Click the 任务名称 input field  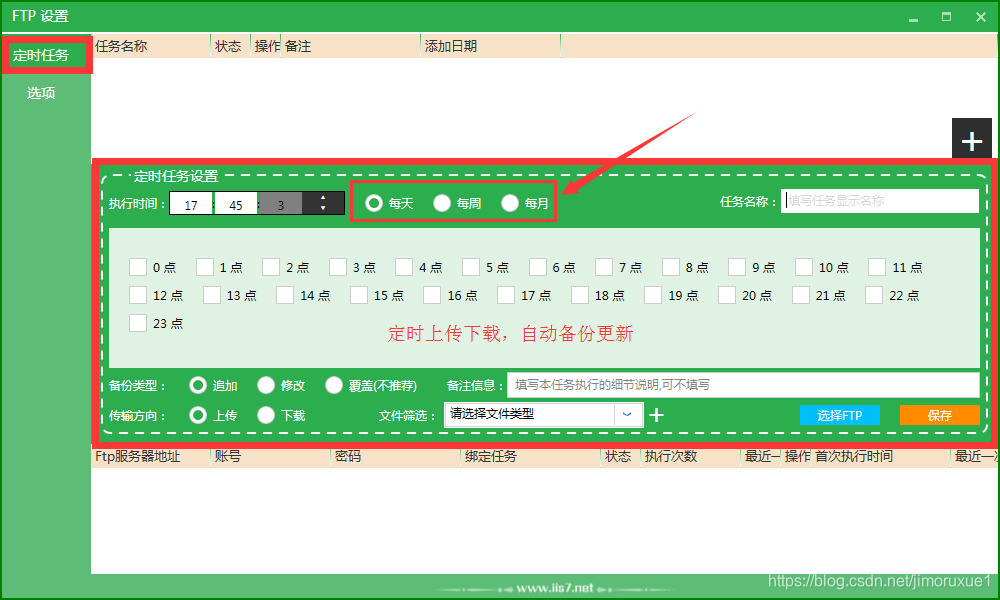point(880,201)
